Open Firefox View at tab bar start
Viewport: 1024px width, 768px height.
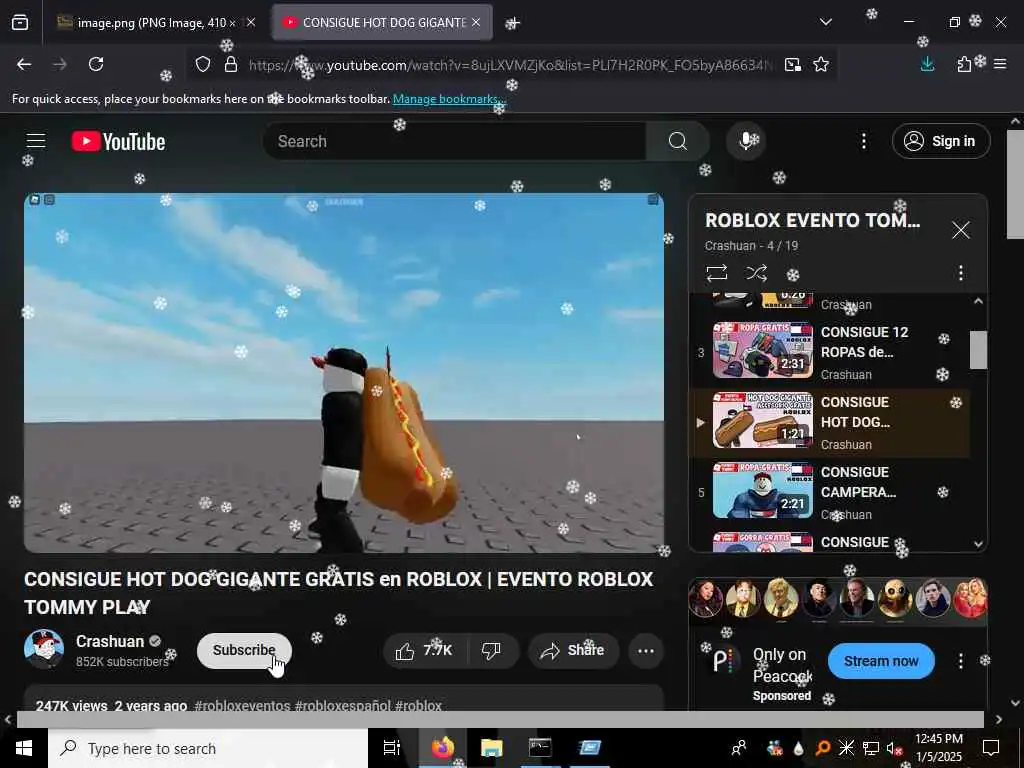coord(20,23)
